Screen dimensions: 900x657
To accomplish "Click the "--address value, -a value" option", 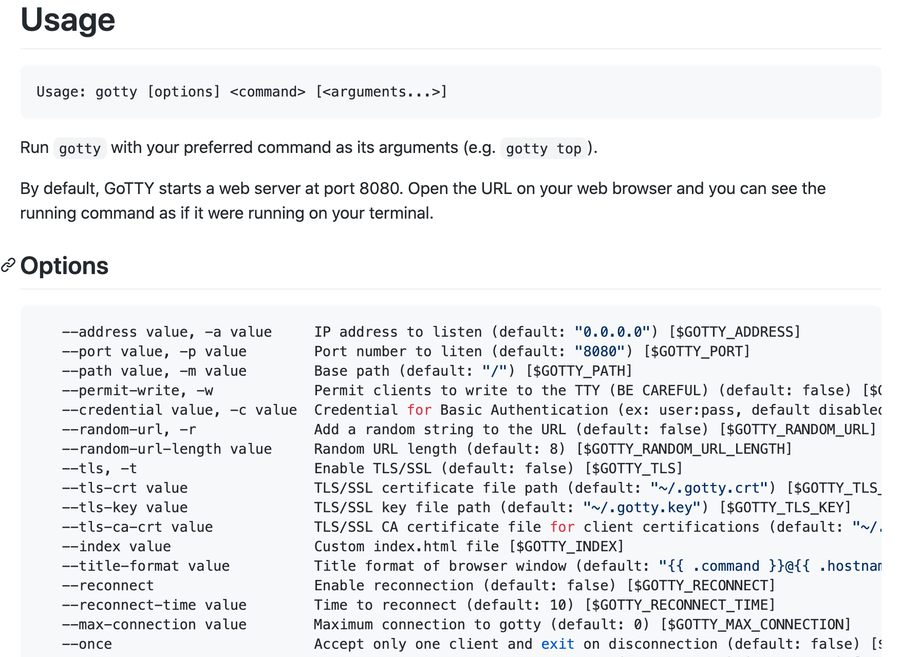I will click(x=167, y=332).
